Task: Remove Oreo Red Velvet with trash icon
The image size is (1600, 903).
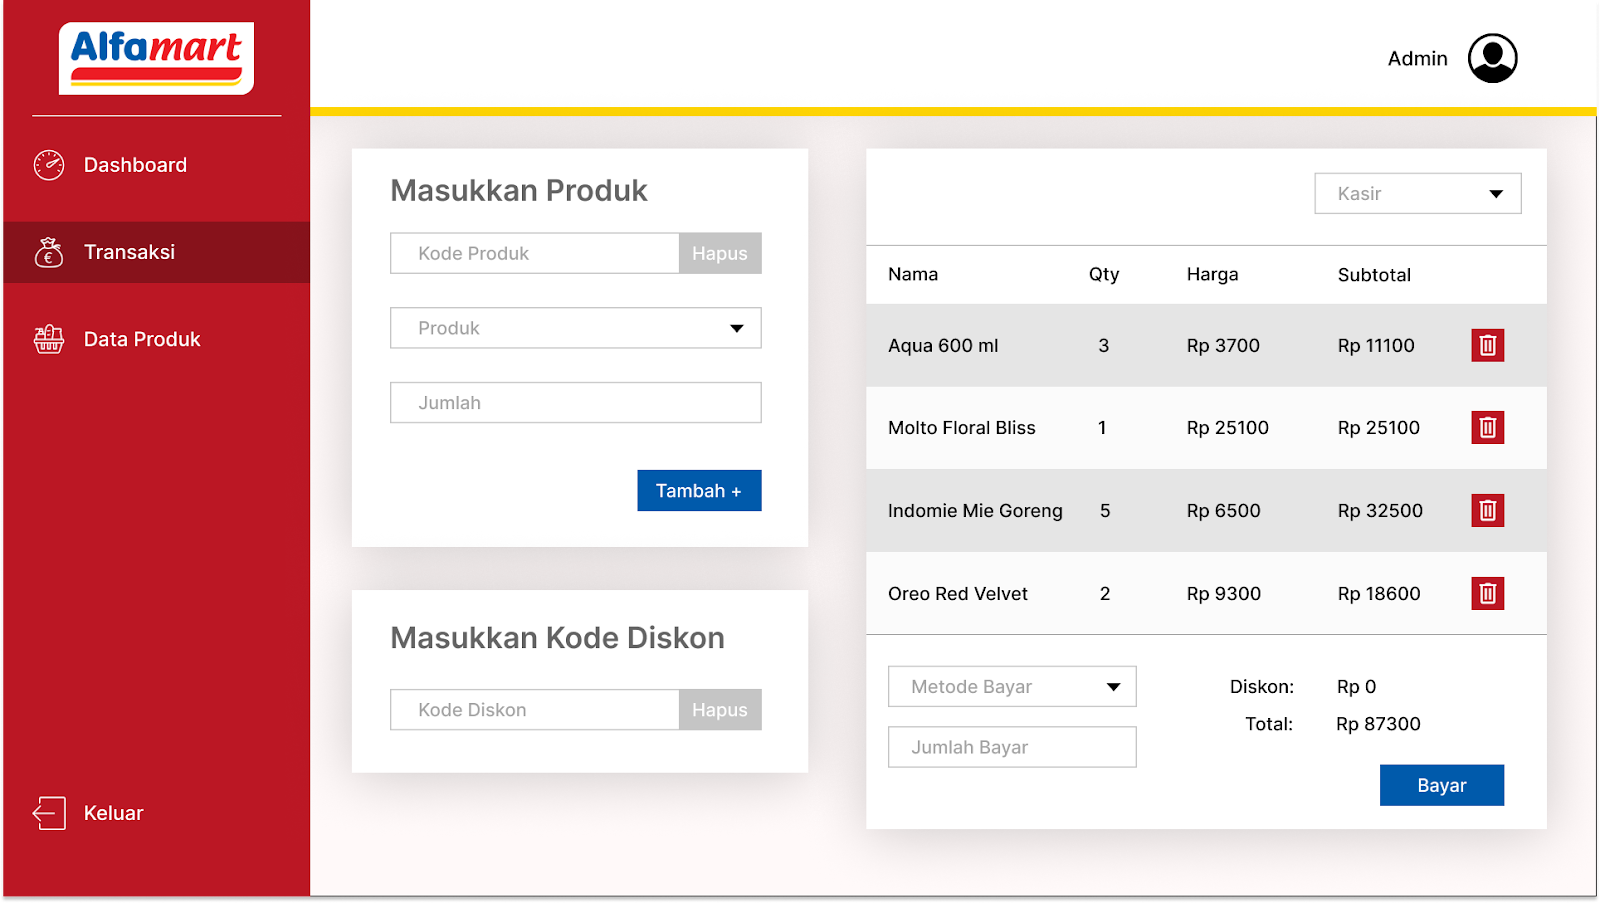Action: pyautogui.click(x=1488, y=593)
